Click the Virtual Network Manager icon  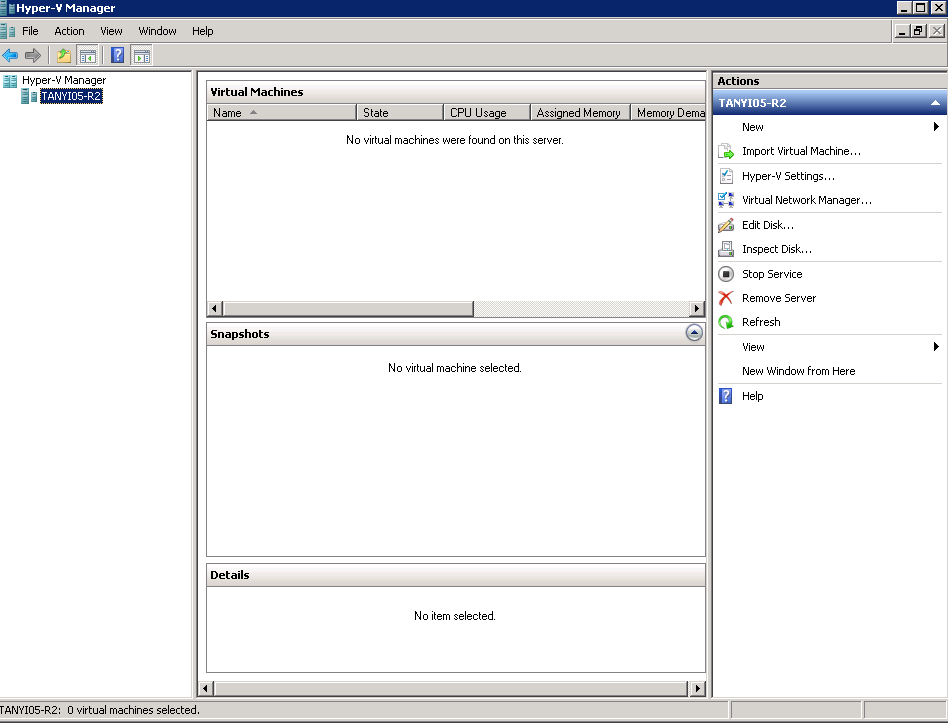(726, 200)
